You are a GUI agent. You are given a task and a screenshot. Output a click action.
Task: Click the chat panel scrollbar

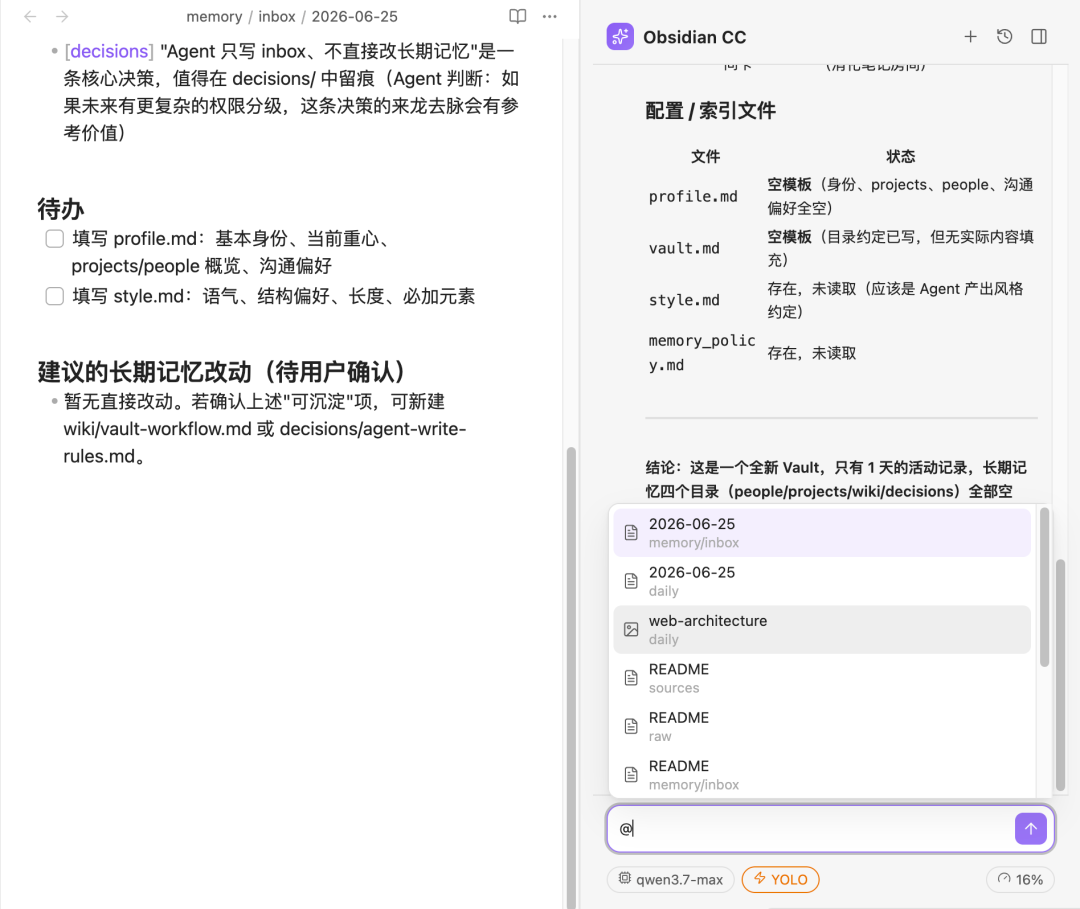[x=1061, y=675]
